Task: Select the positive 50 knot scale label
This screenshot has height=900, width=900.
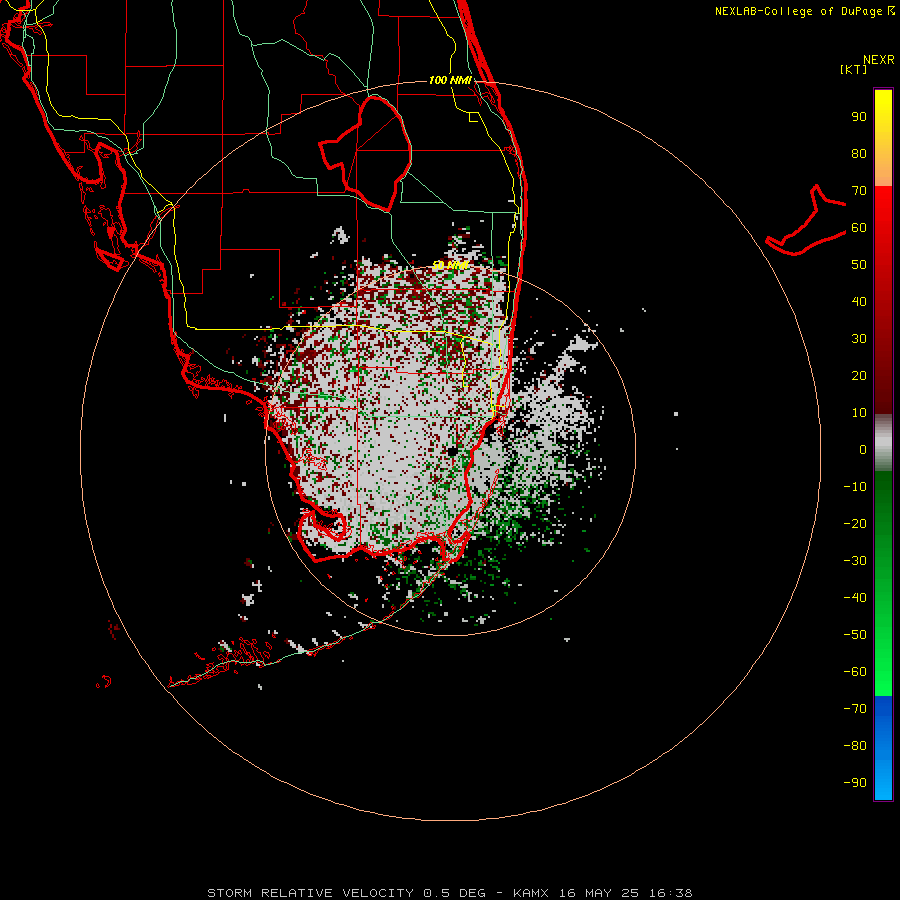Action: coord(859,265)
